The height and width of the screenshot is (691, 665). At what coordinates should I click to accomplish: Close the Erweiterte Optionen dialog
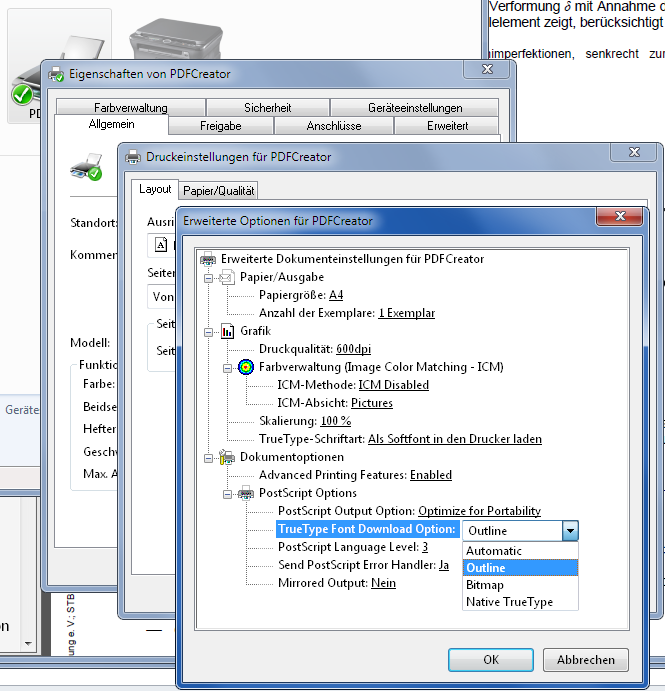tap(620, 216)
